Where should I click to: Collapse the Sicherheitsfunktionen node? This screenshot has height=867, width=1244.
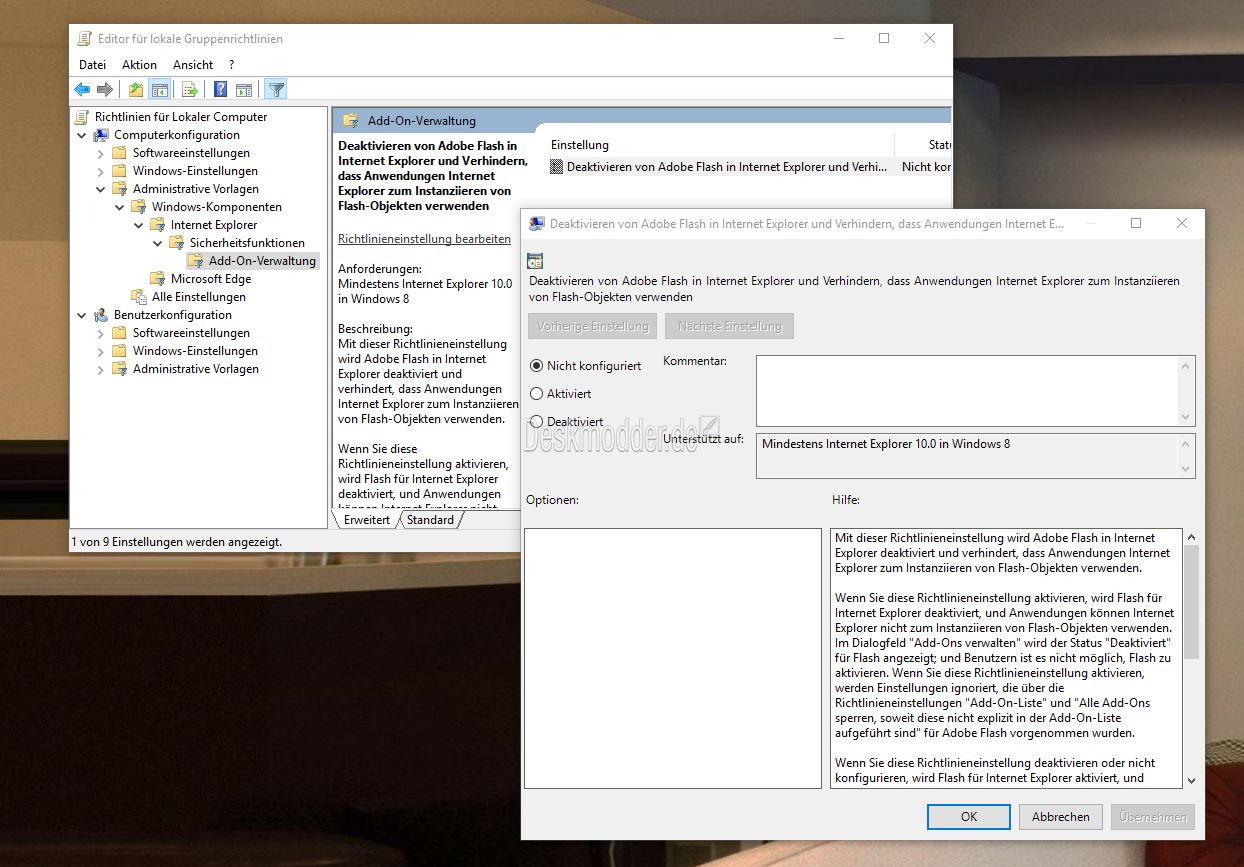coord(158,243)
